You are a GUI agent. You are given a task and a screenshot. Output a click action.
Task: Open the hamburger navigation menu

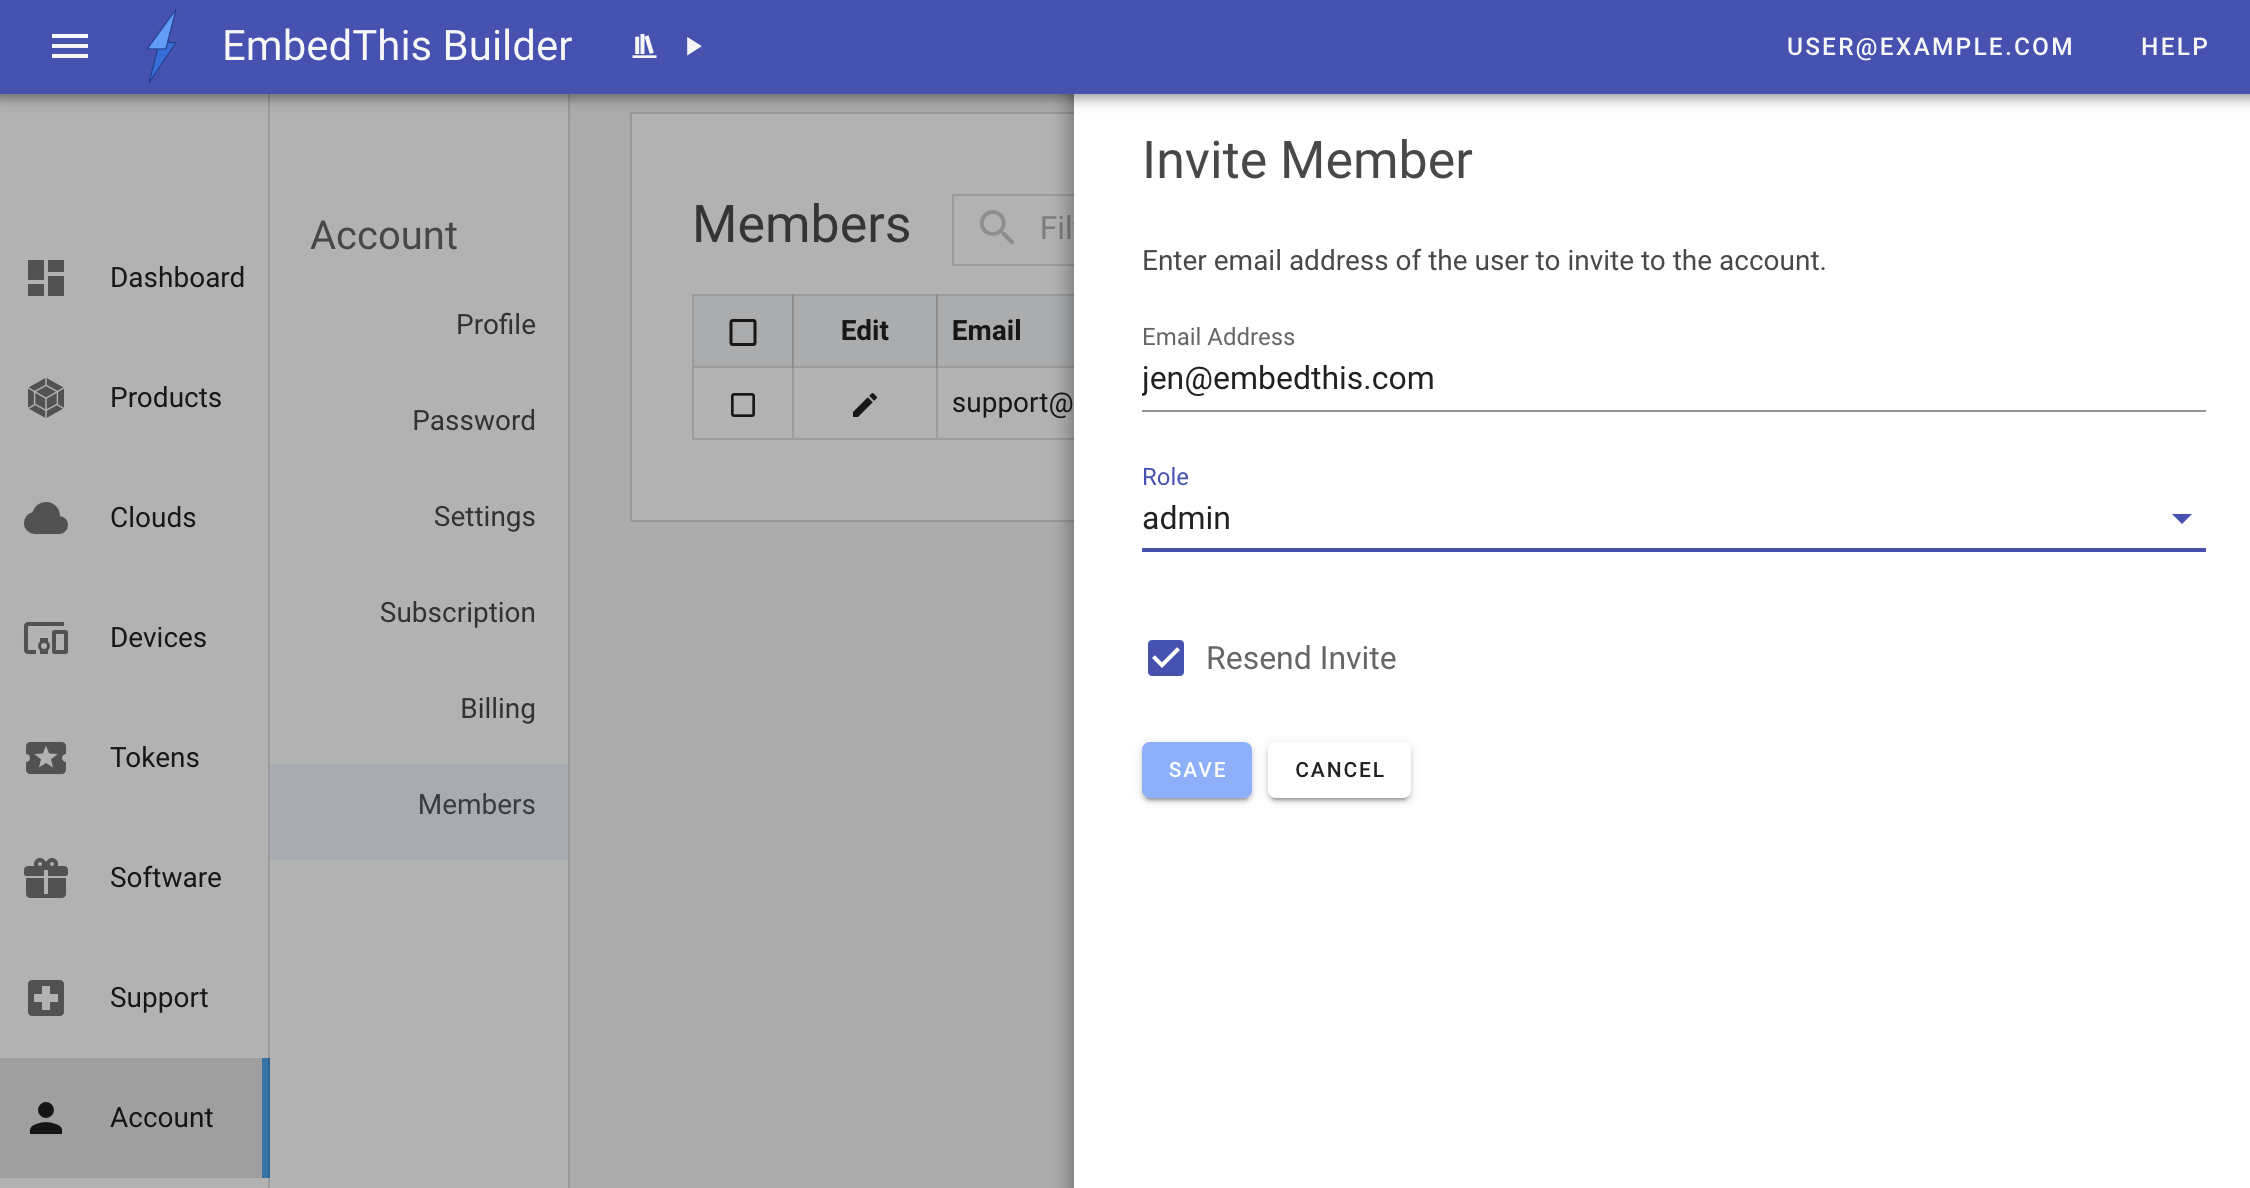coord(70,46)
